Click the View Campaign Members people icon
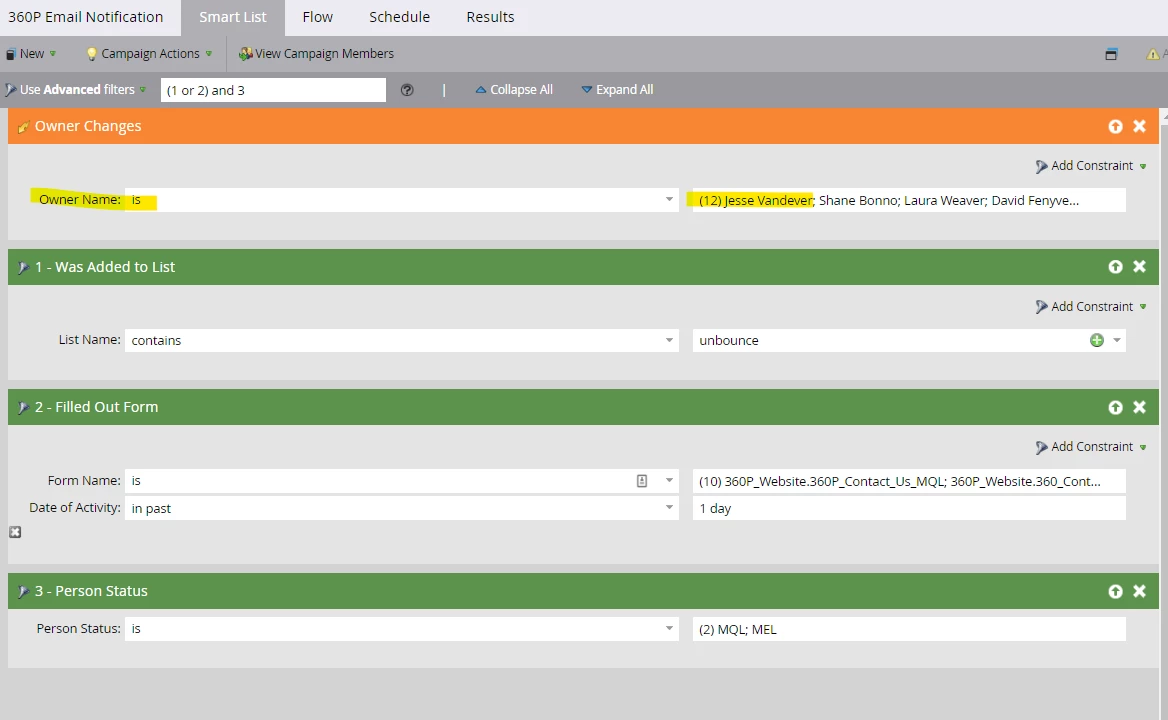This screenshot has height=720, width=1168. (x=245, y=54)
